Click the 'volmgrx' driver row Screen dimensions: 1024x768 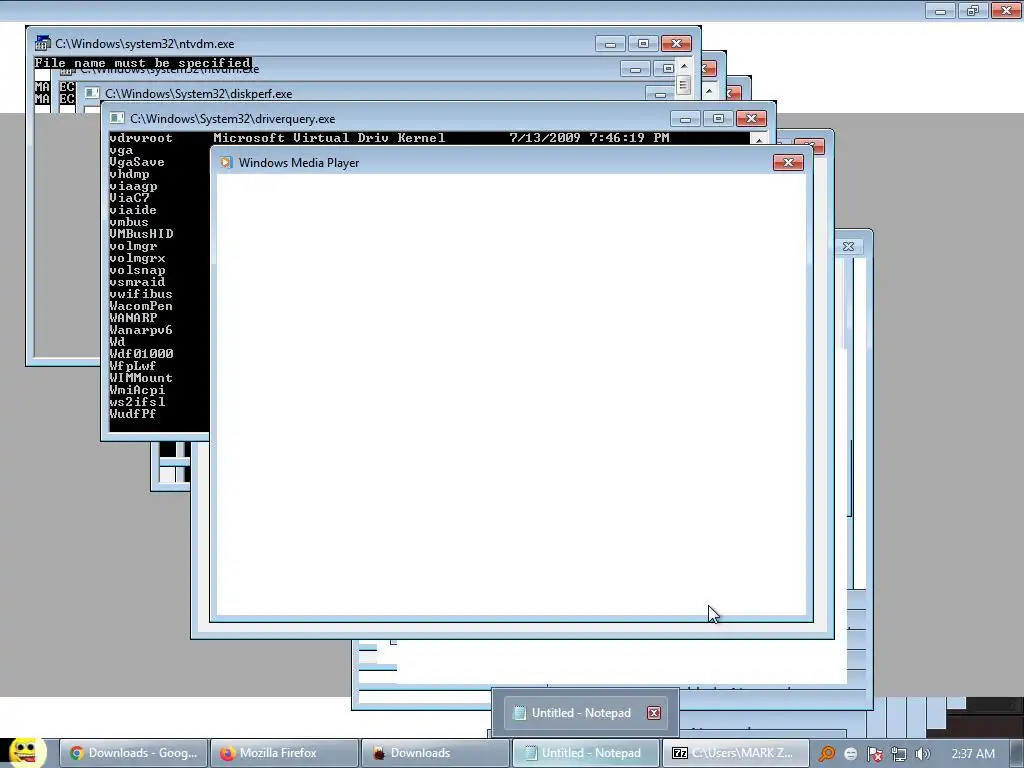coord(137,258)
